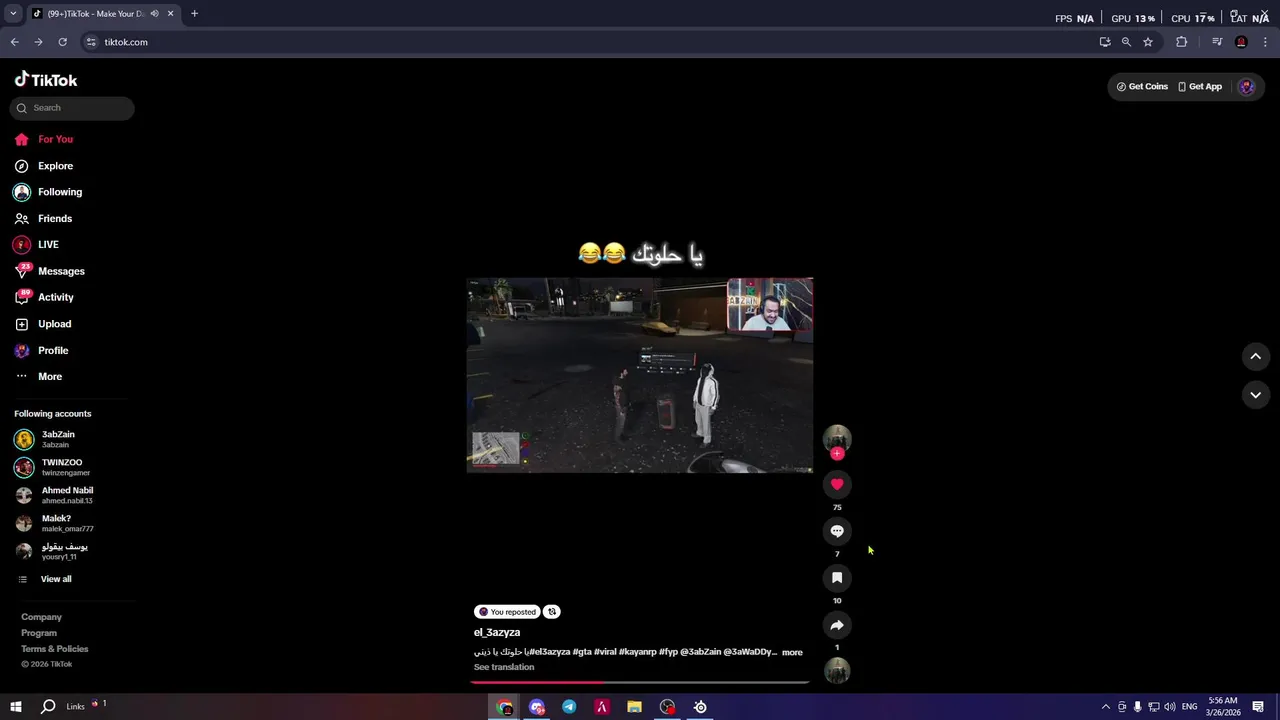Open the Chrome tab search dropdown
This screenshot has height=720, width=1280.
pyautogui.click(x=13, y=14)
